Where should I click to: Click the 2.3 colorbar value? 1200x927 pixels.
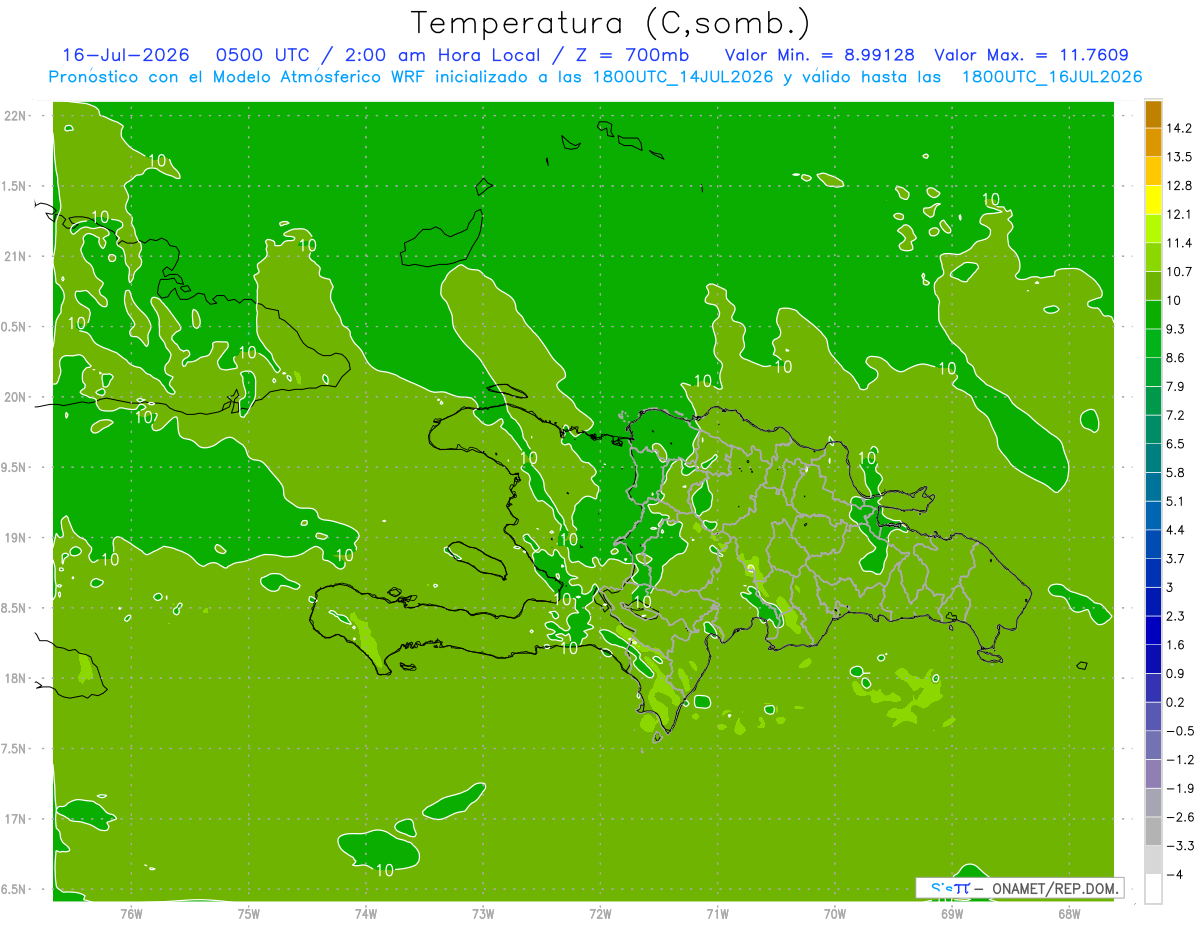point(1176,616)
